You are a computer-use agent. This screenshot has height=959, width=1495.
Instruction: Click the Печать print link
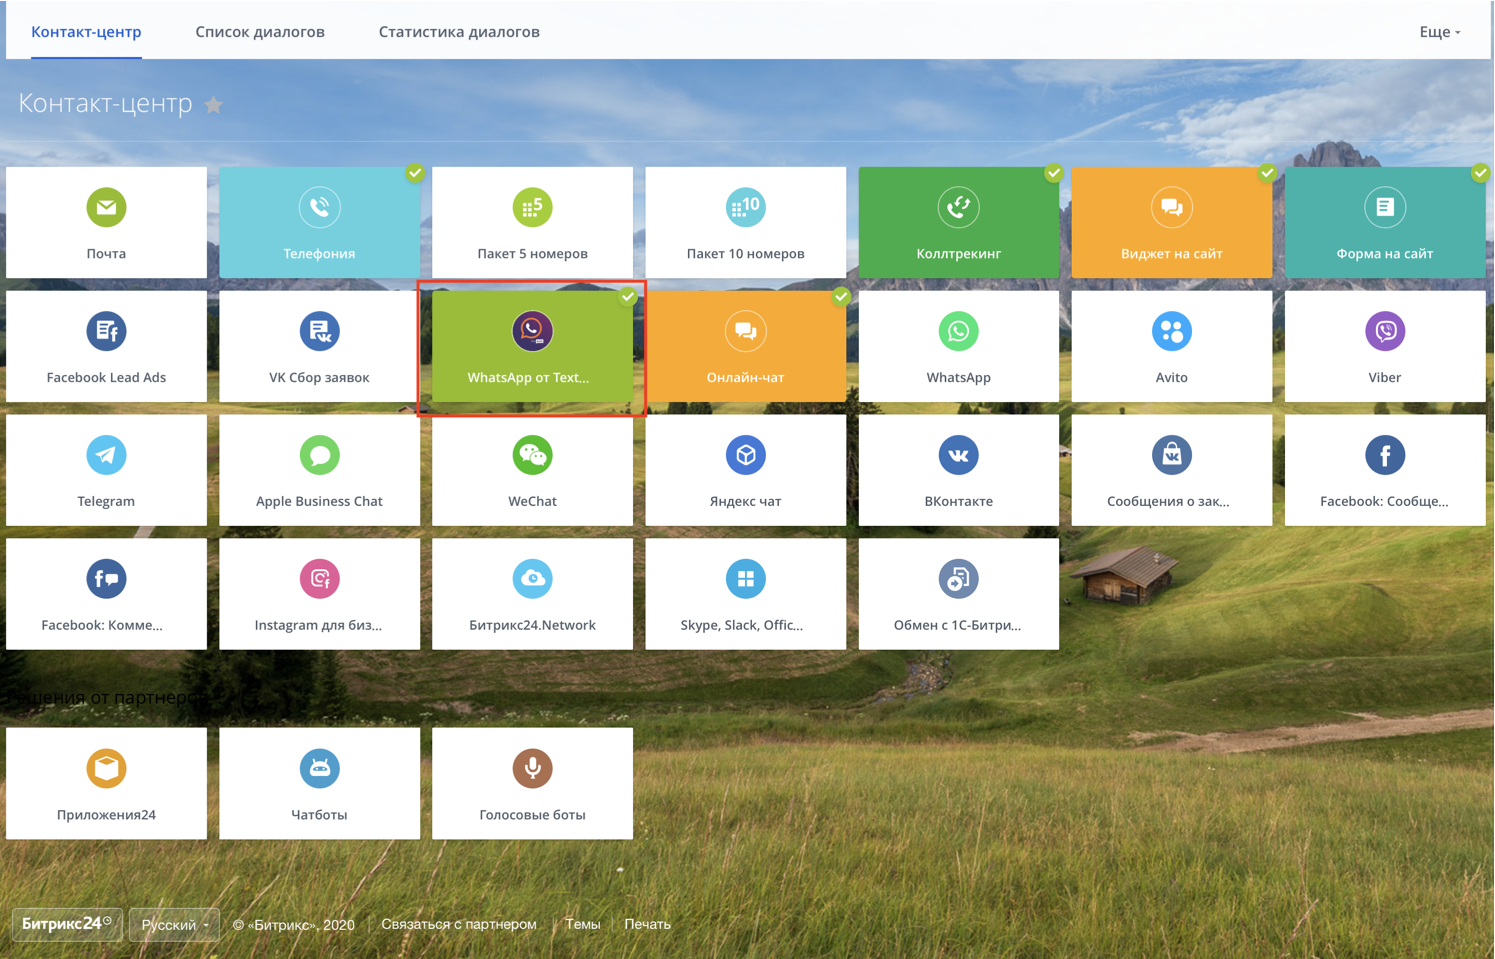click(647, 924)
